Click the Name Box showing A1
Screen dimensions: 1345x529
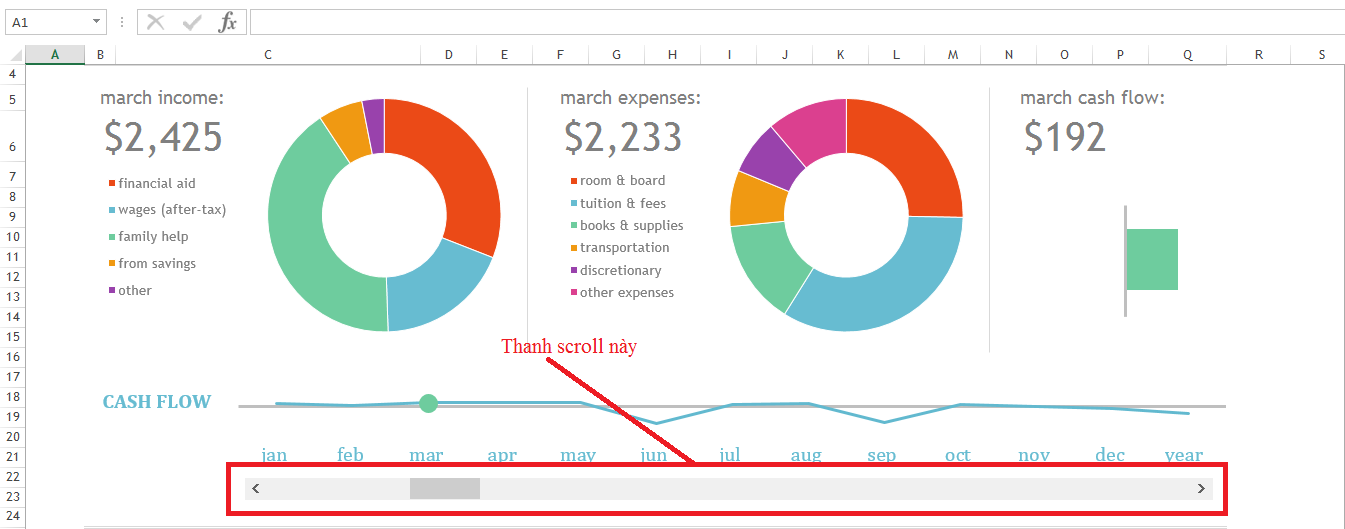click(45, 22)
